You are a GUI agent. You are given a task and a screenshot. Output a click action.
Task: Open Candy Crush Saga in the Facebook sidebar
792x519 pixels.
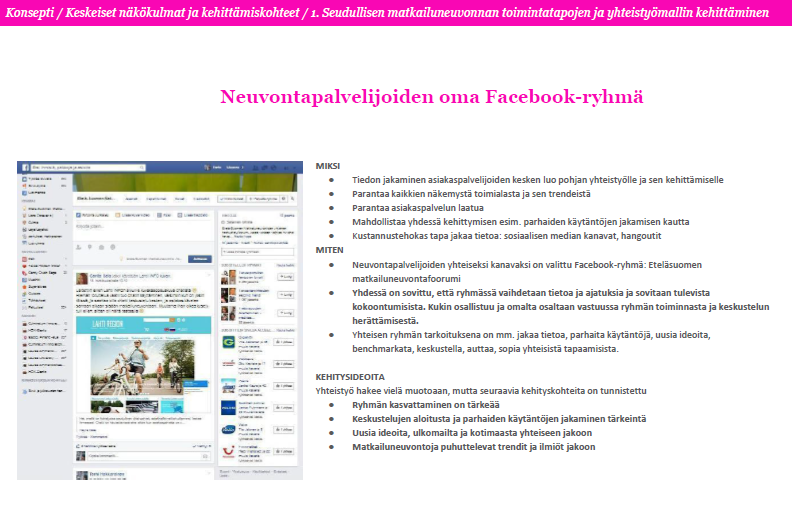point(42,273)
